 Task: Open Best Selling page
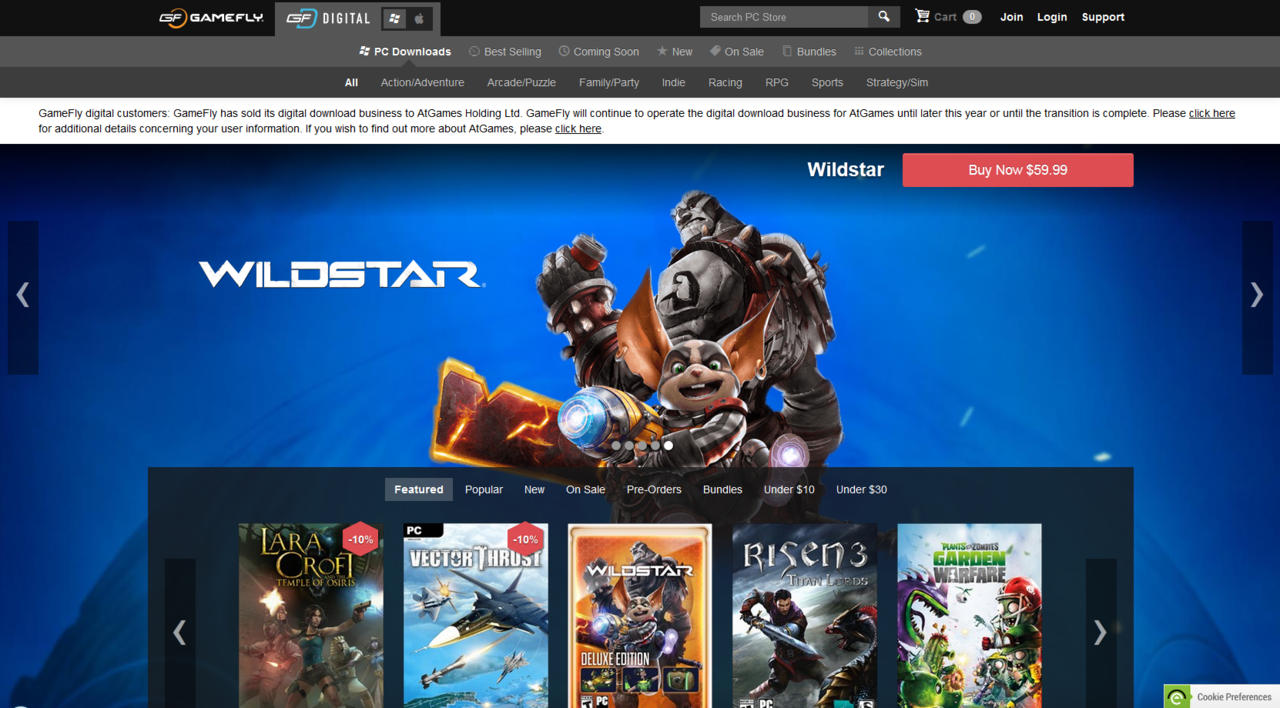point(505,52)
